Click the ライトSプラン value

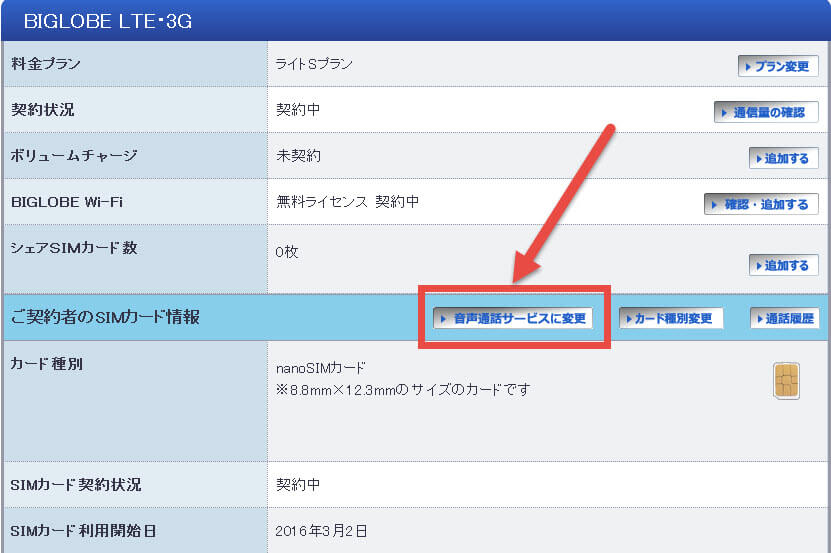click(x=314, y=64)
